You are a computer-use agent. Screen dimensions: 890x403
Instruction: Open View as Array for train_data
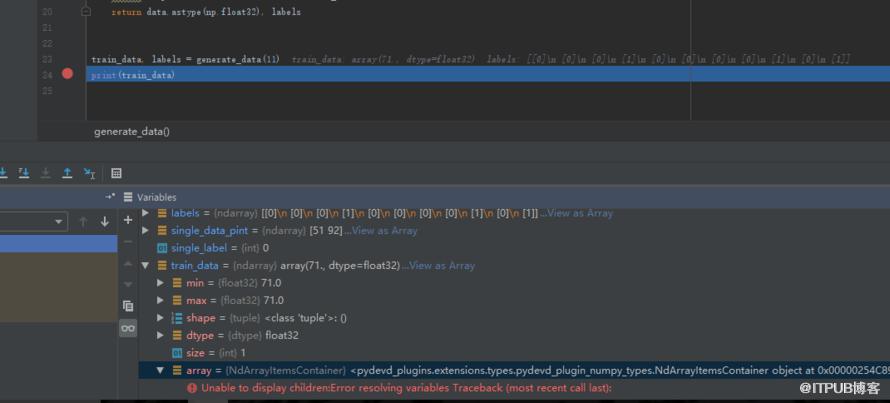tap(442, 265)
